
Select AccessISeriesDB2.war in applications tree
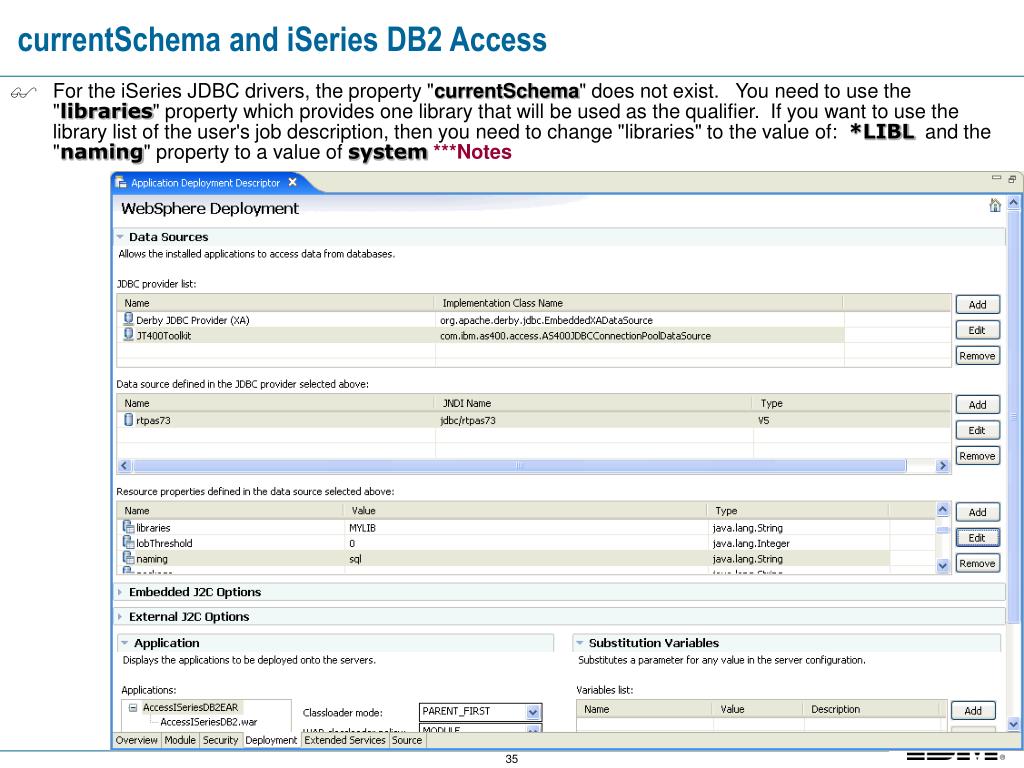pos(208,722)
